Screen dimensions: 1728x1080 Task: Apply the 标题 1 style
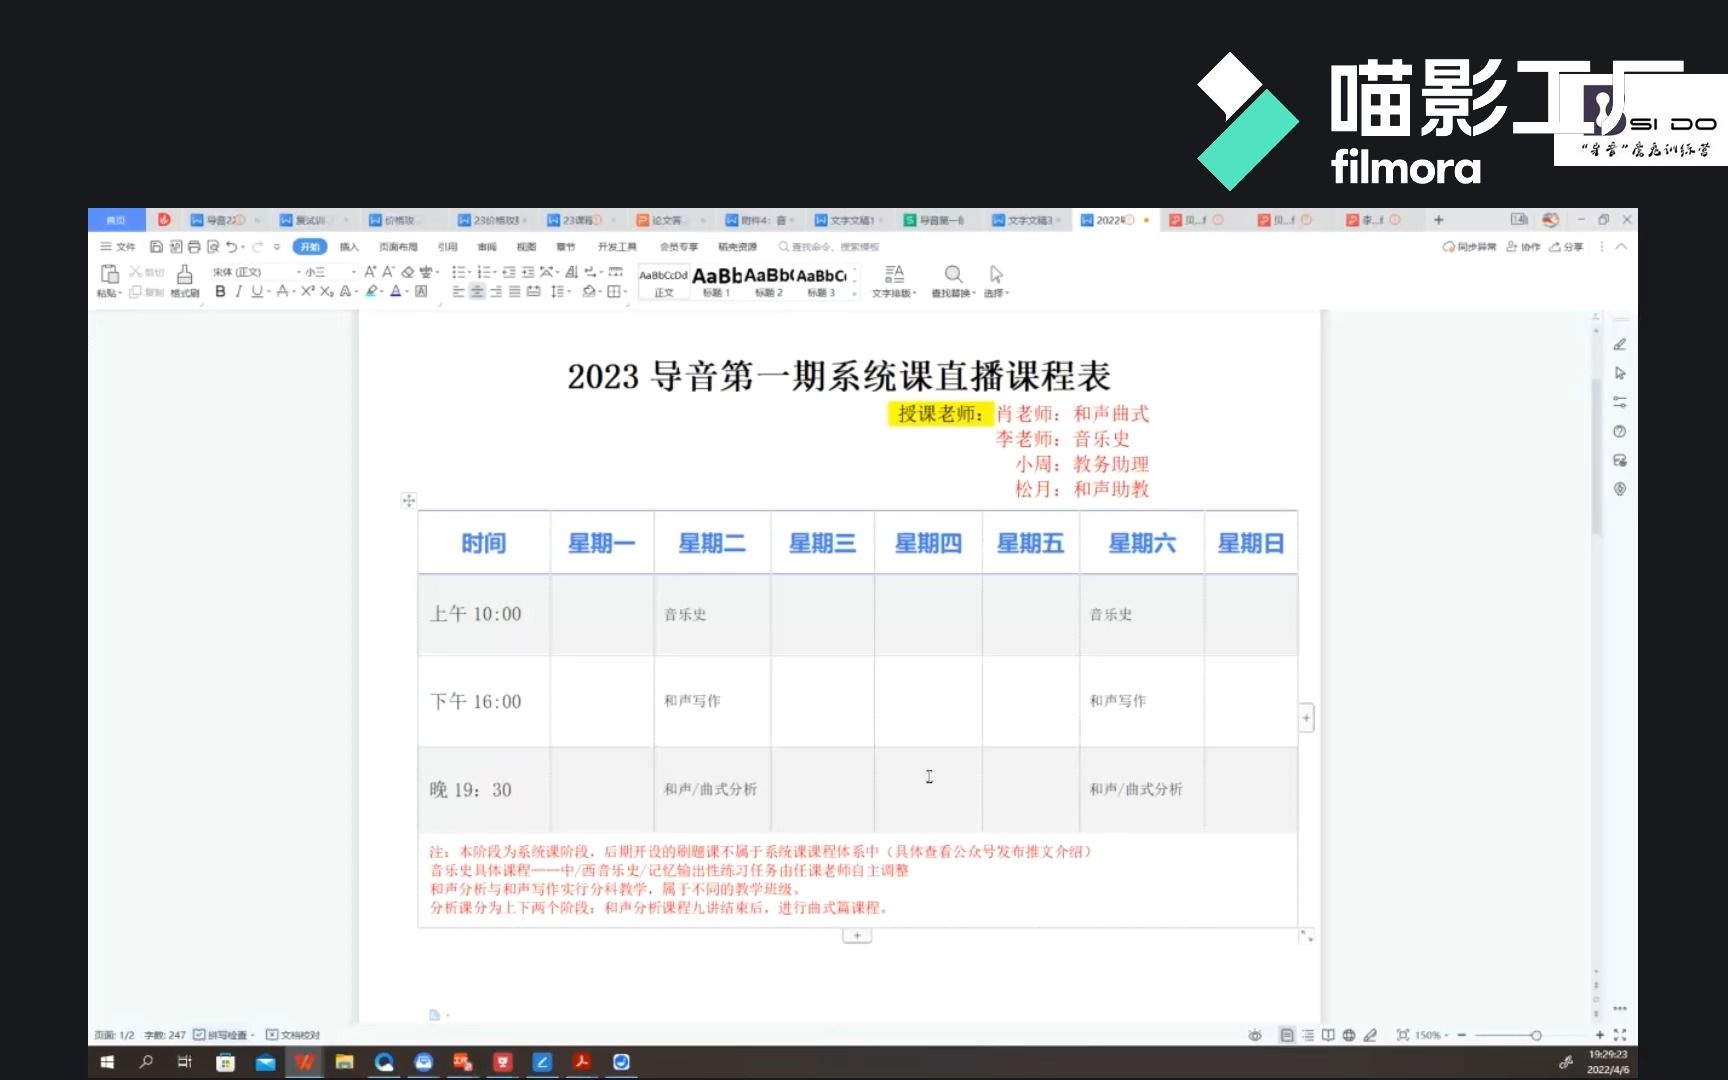(x=718, y=282)
